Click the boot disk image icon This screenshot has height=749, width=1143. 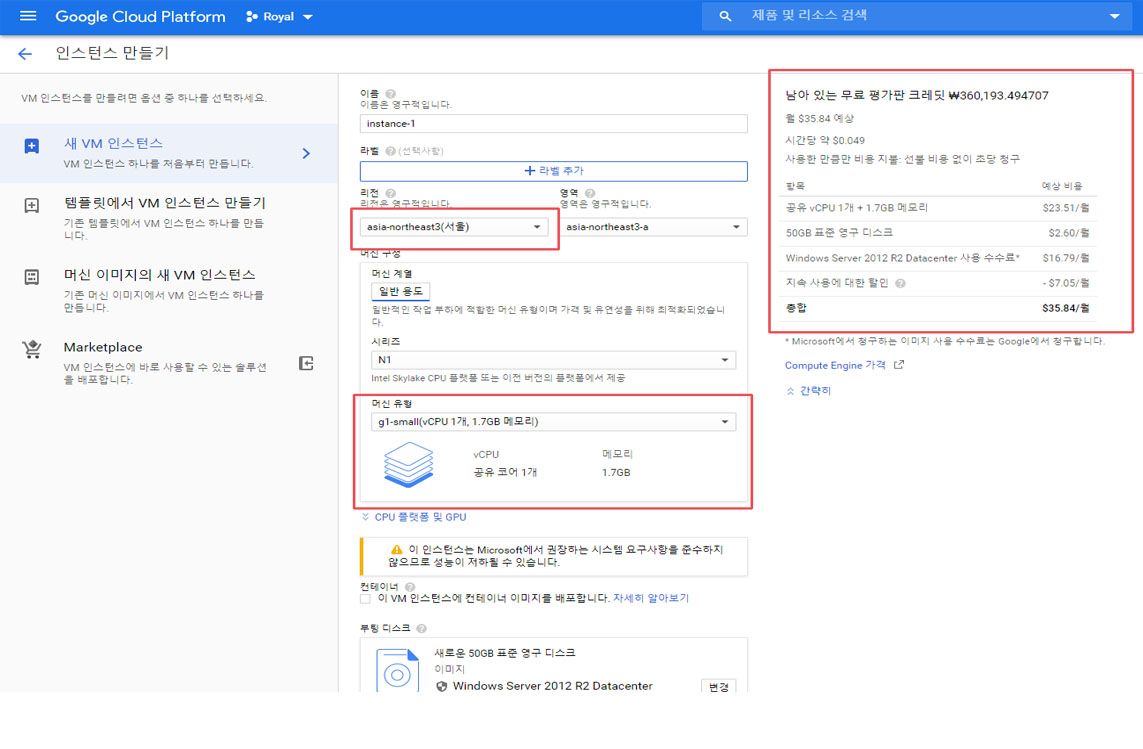click(397, 671)
